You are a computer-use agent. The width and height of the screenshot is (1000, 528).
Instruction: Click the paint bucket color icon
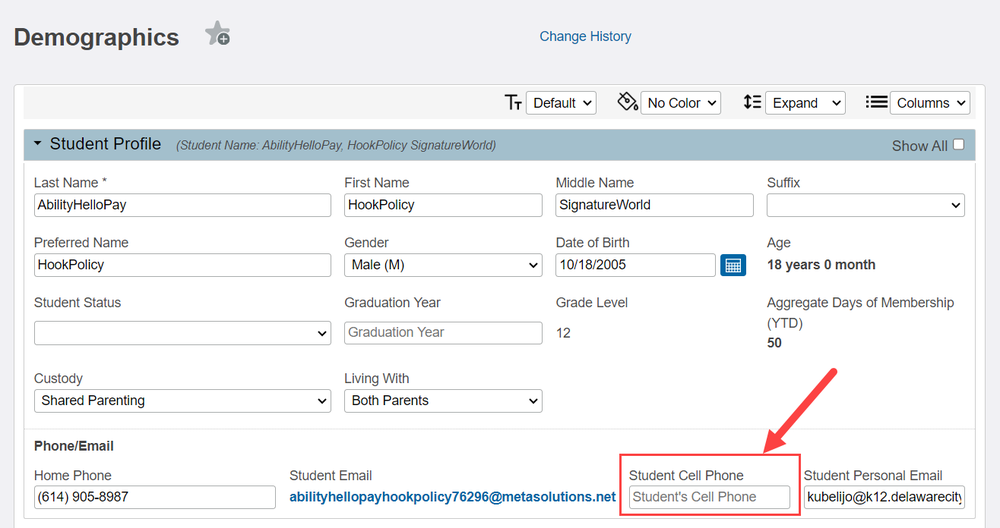[628, 101]
